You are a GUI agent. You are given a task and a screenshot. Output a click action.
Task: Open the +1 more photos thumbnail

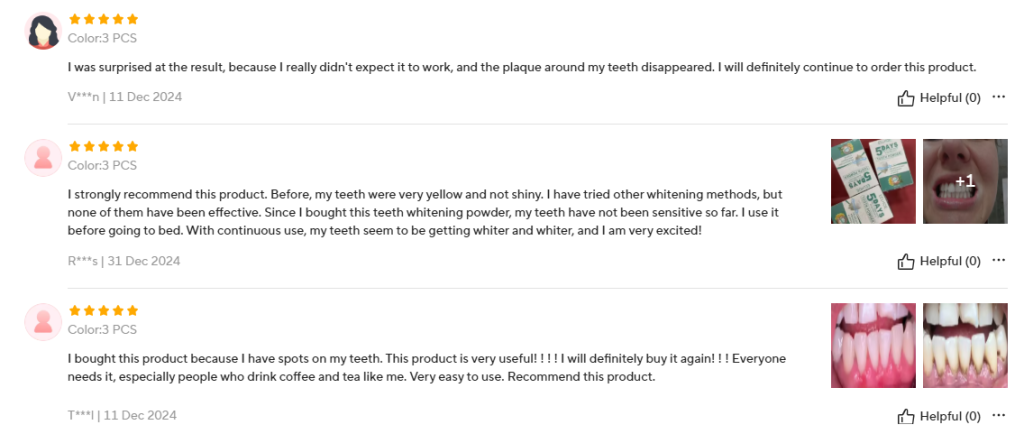(x=964, y=181)
